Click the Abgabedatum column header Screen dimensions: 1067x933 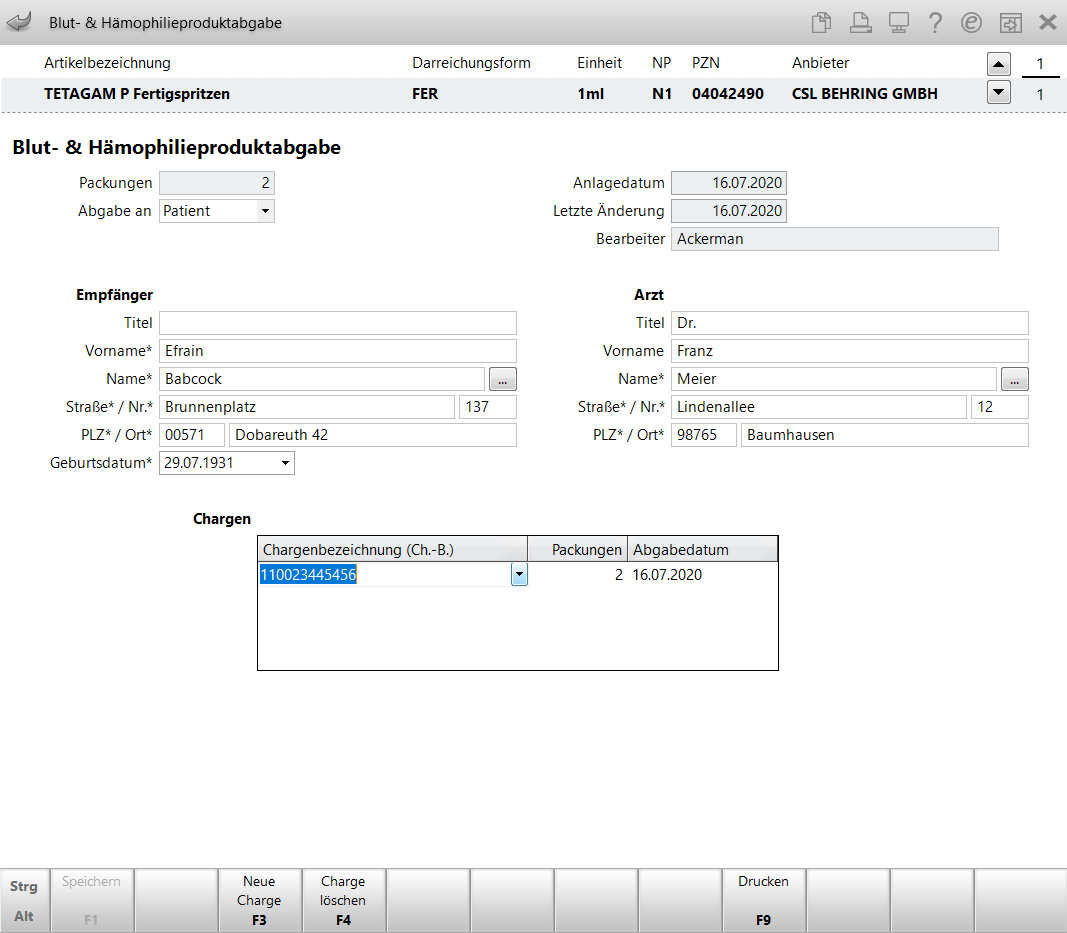(x=703, y=549)
